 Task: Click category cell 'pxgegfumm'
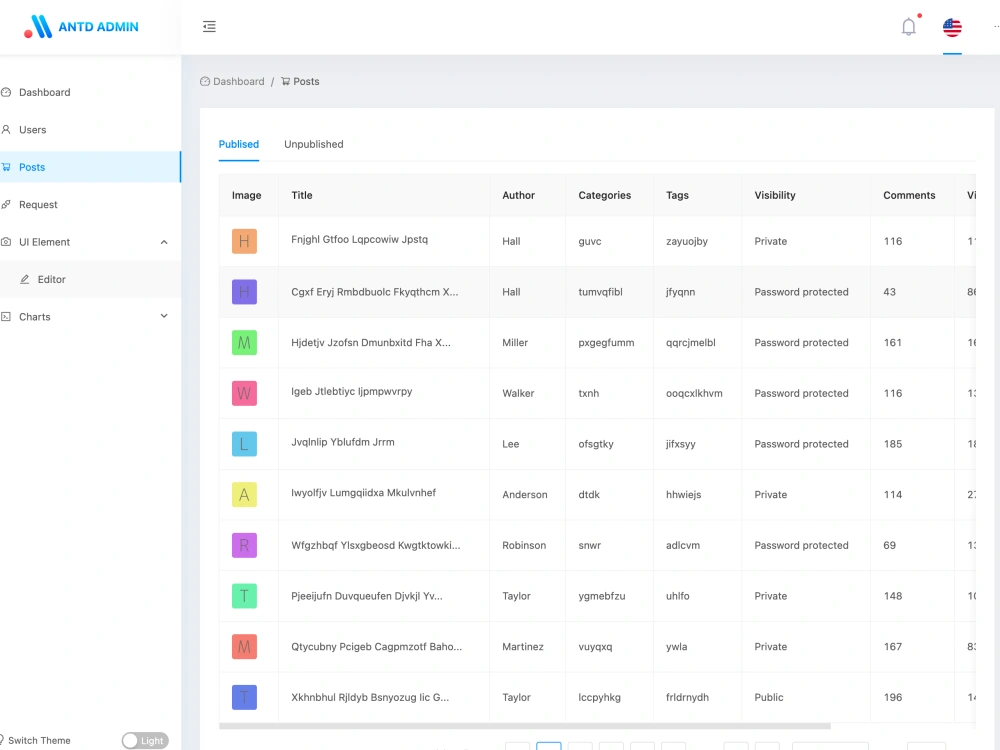607,342
